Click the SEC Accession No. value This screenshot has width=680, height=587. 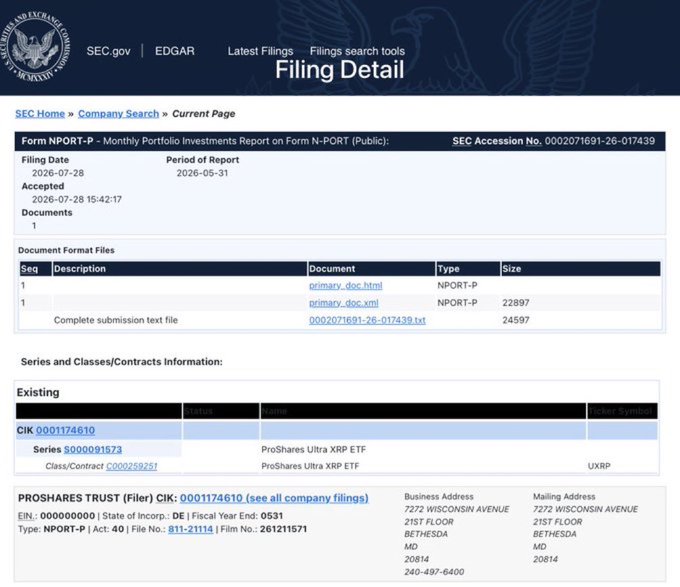(x=600, y=141)
